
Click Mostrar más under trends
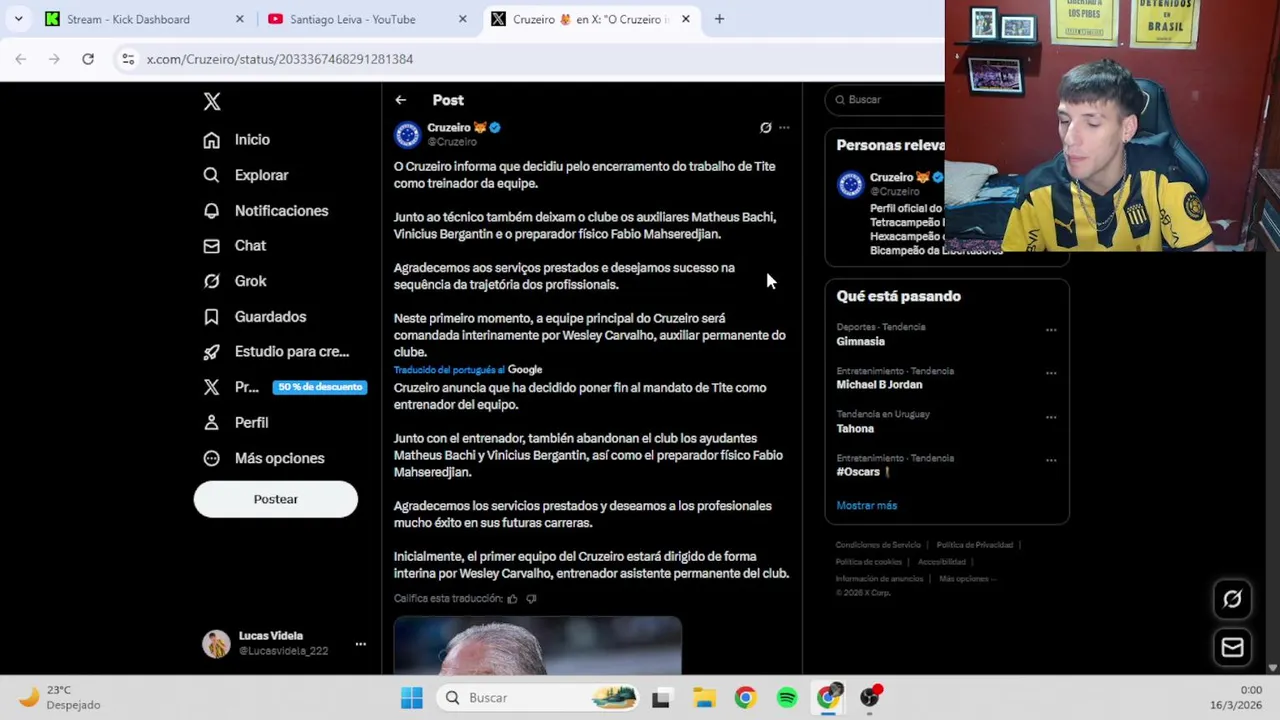(866, 506)
